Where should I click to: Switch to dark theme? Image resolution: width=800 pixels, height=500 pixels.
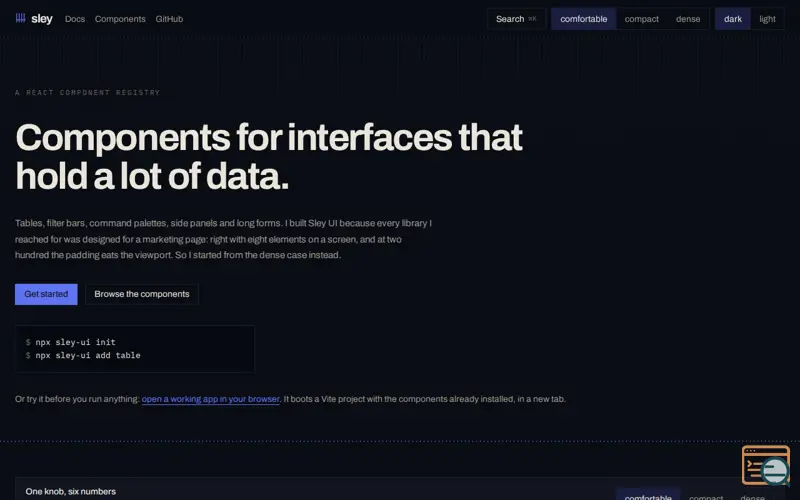point(733,19)
